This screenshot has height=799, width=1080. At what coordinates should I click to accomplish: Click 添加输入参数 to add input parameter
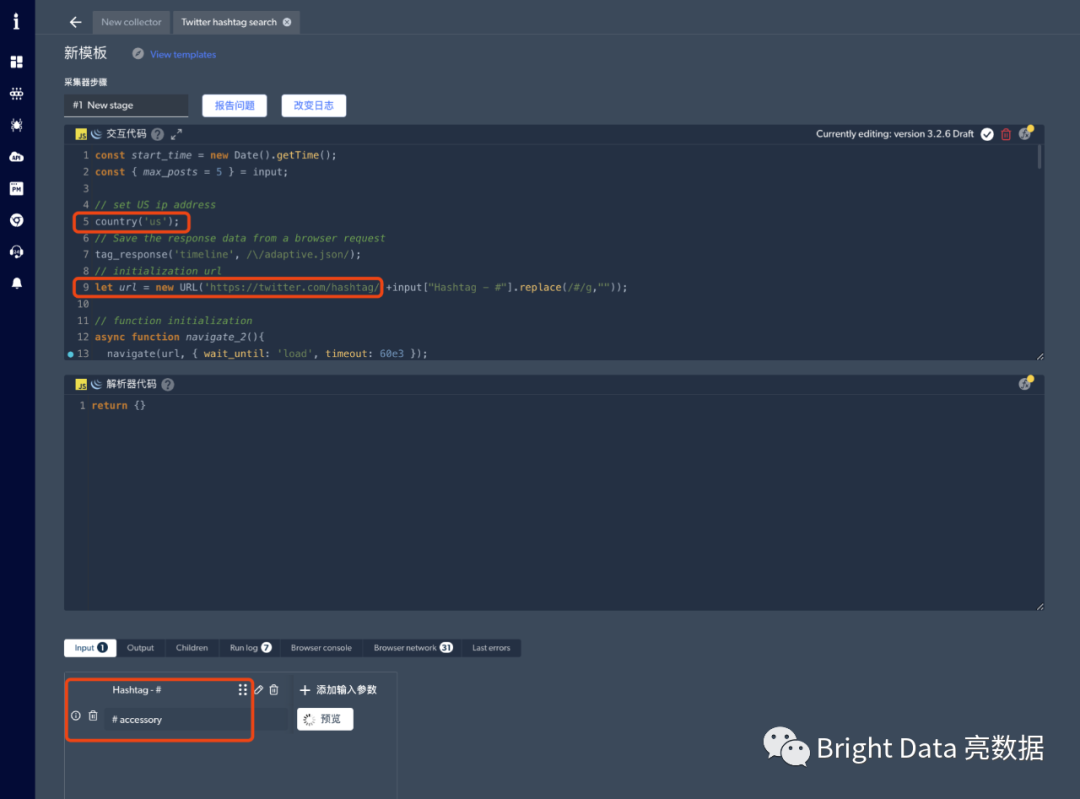[x=338, y=689]
